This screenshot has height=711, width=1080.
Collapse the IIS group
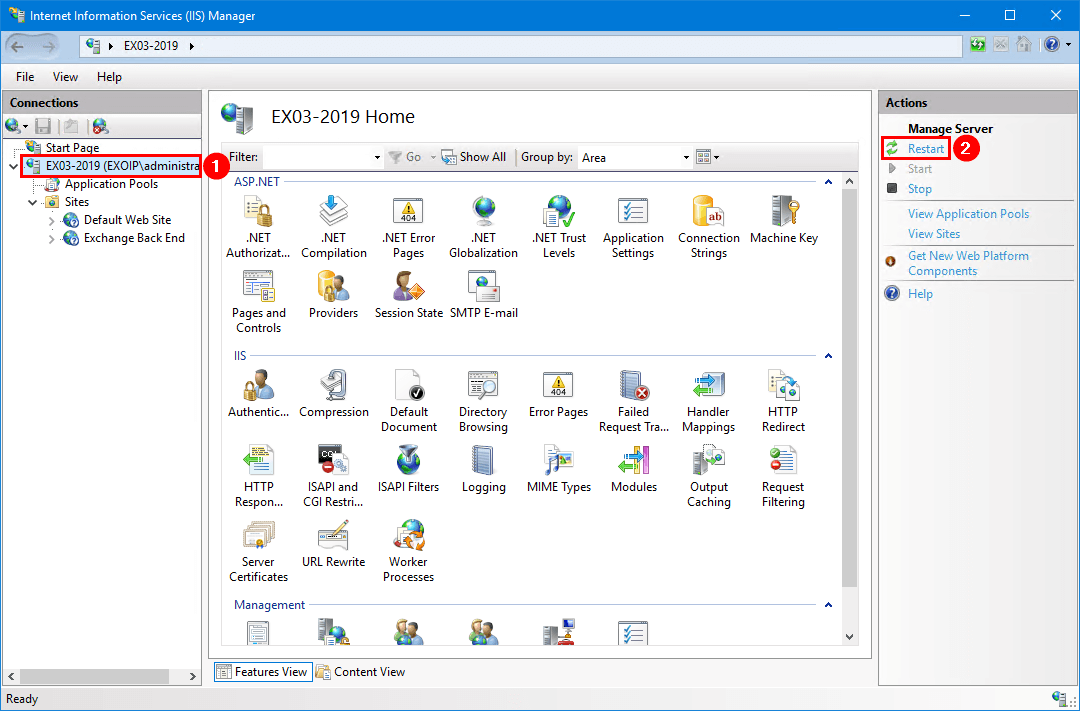pos(829,356)
